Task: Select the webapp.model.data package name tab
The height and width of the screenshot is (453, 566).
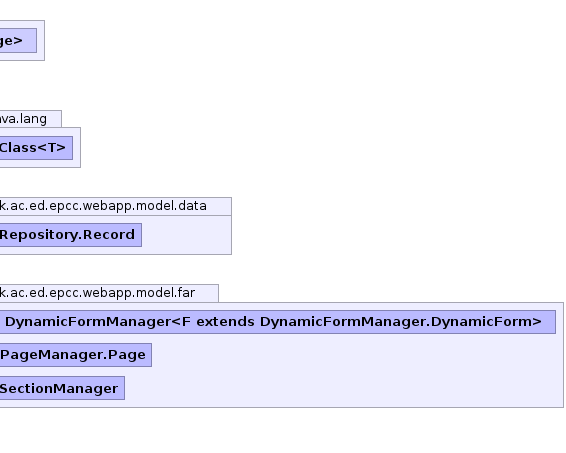Action: (116, 206)
